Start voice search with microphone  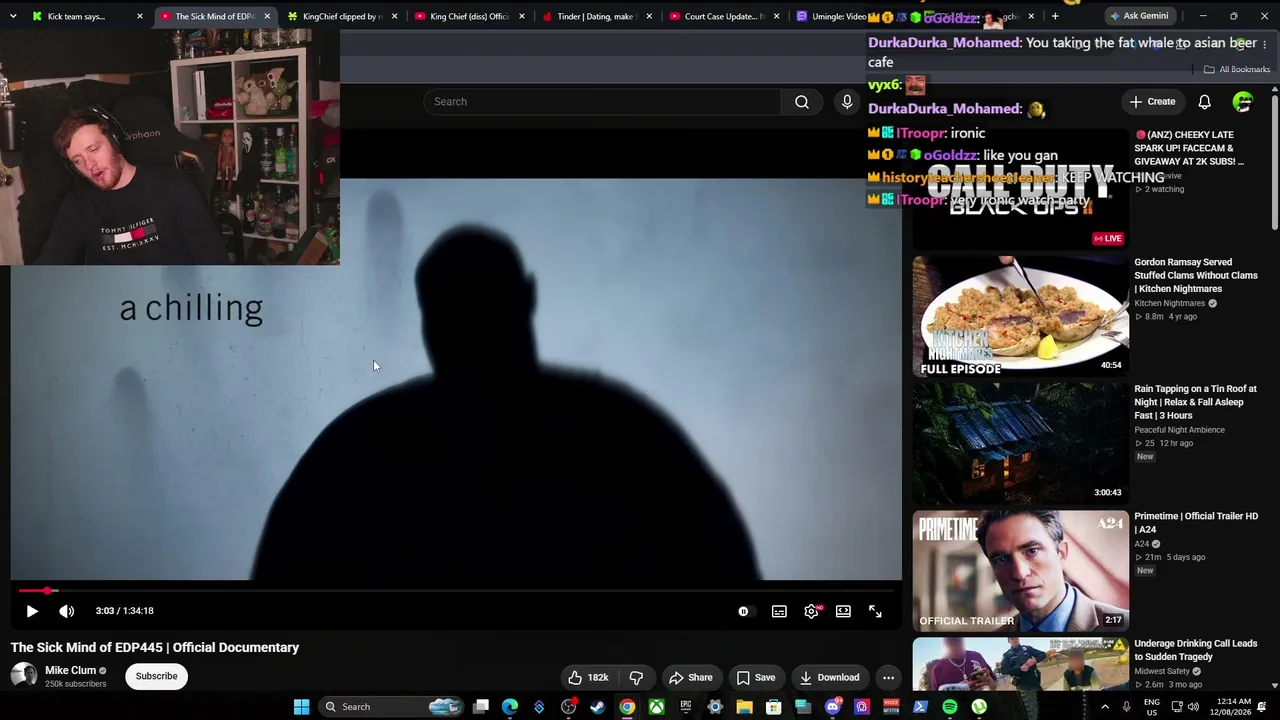[847, 101]
